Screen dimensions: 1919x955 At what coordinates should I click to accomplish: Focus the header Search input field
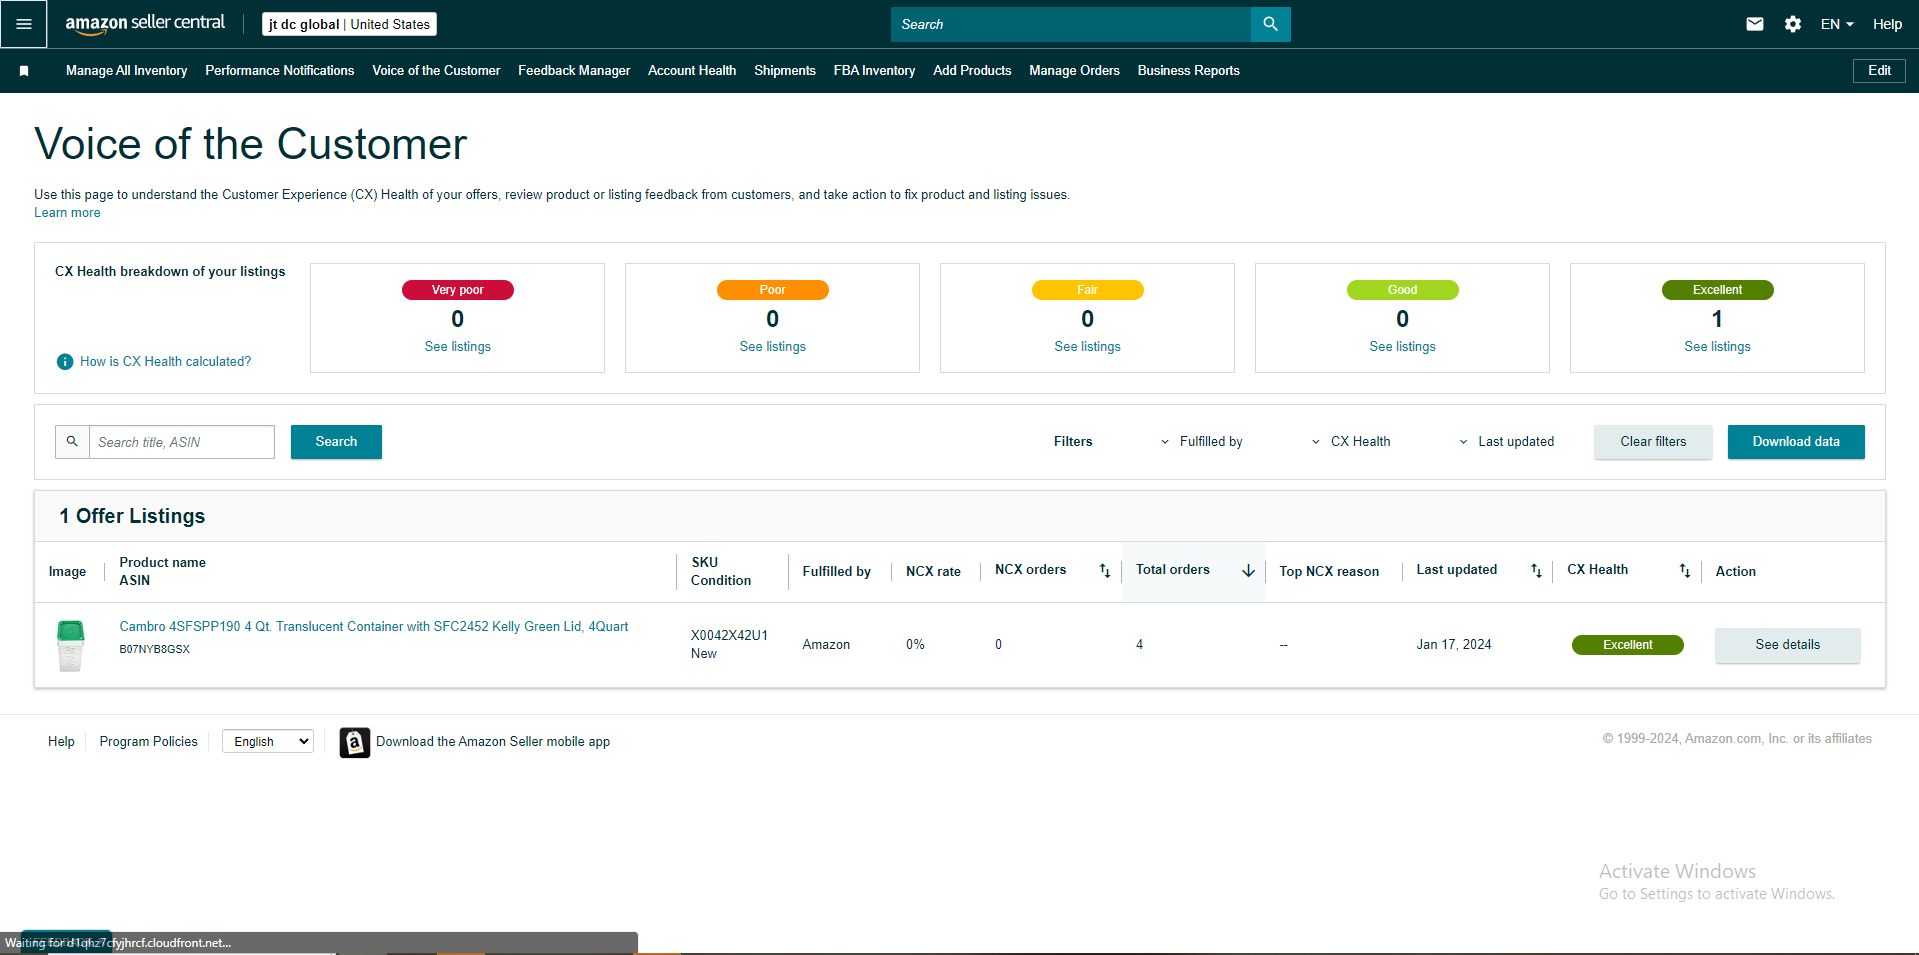point(1071,24)
